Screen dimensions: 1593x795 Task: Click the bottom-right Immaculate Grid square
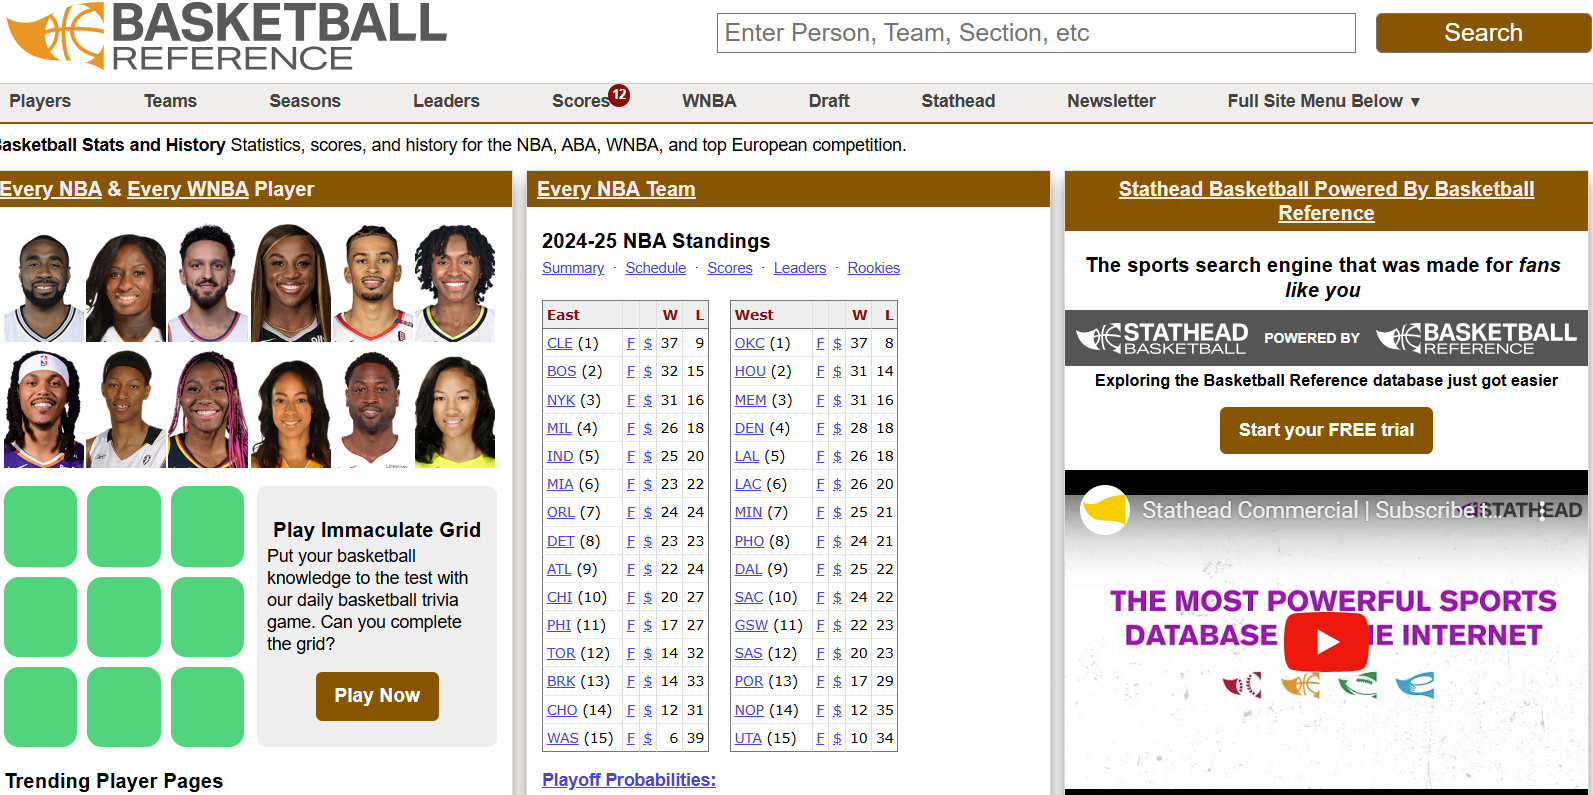207,707
